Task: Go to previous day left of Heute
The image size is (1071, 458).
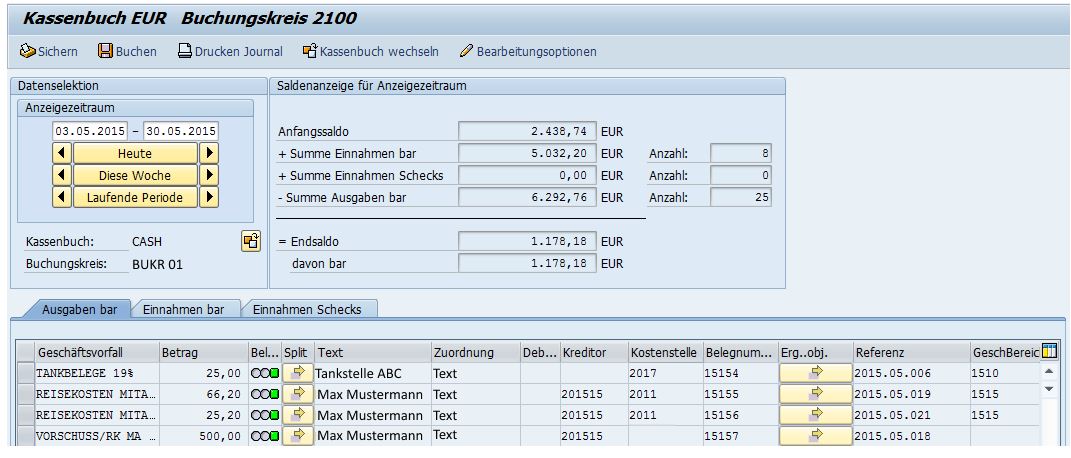Action: pos(61,153)
